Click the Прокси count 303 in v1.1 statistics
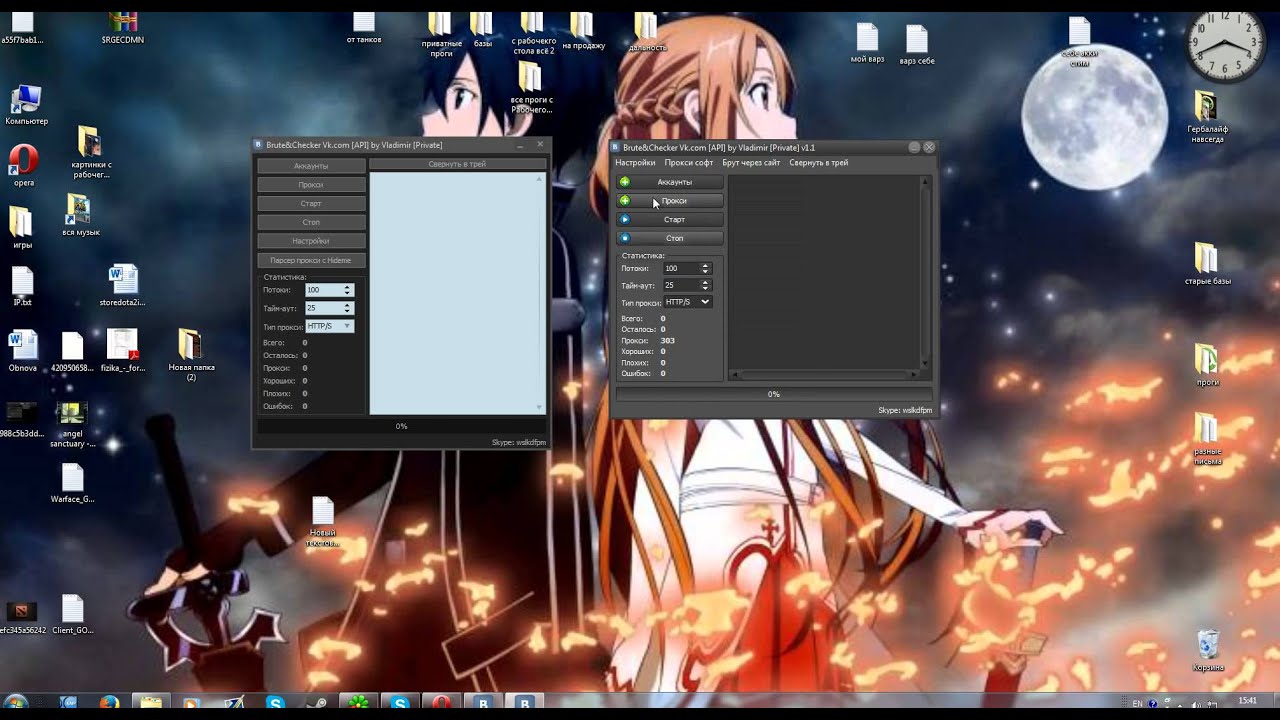Viewport: 1280px width, 720px height. click(x=667, y=341)
